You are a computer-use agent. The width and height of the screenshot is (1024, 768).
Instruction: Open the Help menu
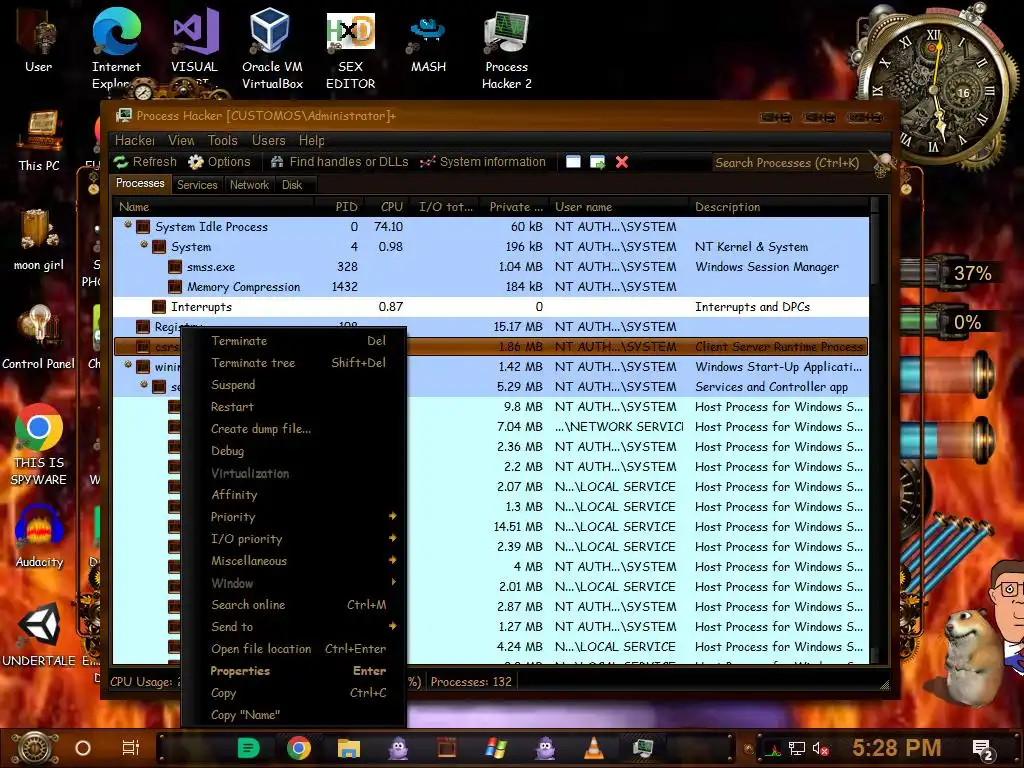(312, 140)
